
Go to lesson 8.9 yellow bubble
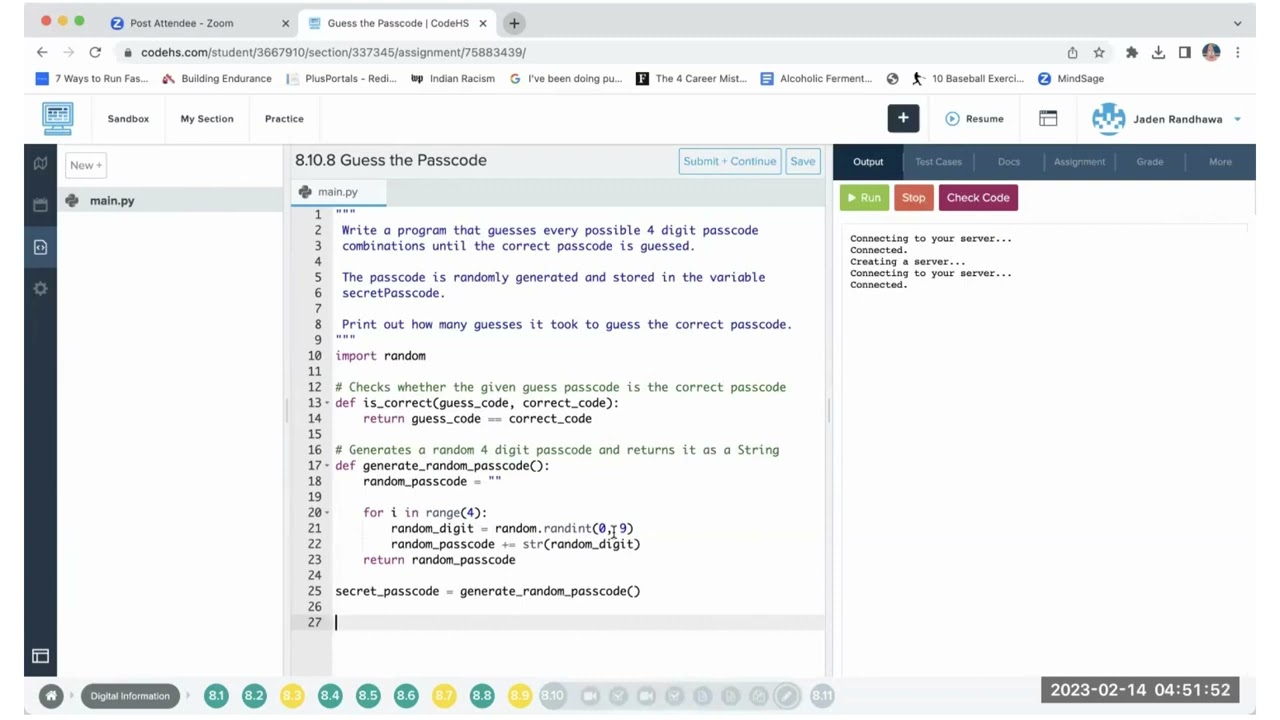(520, 695)
